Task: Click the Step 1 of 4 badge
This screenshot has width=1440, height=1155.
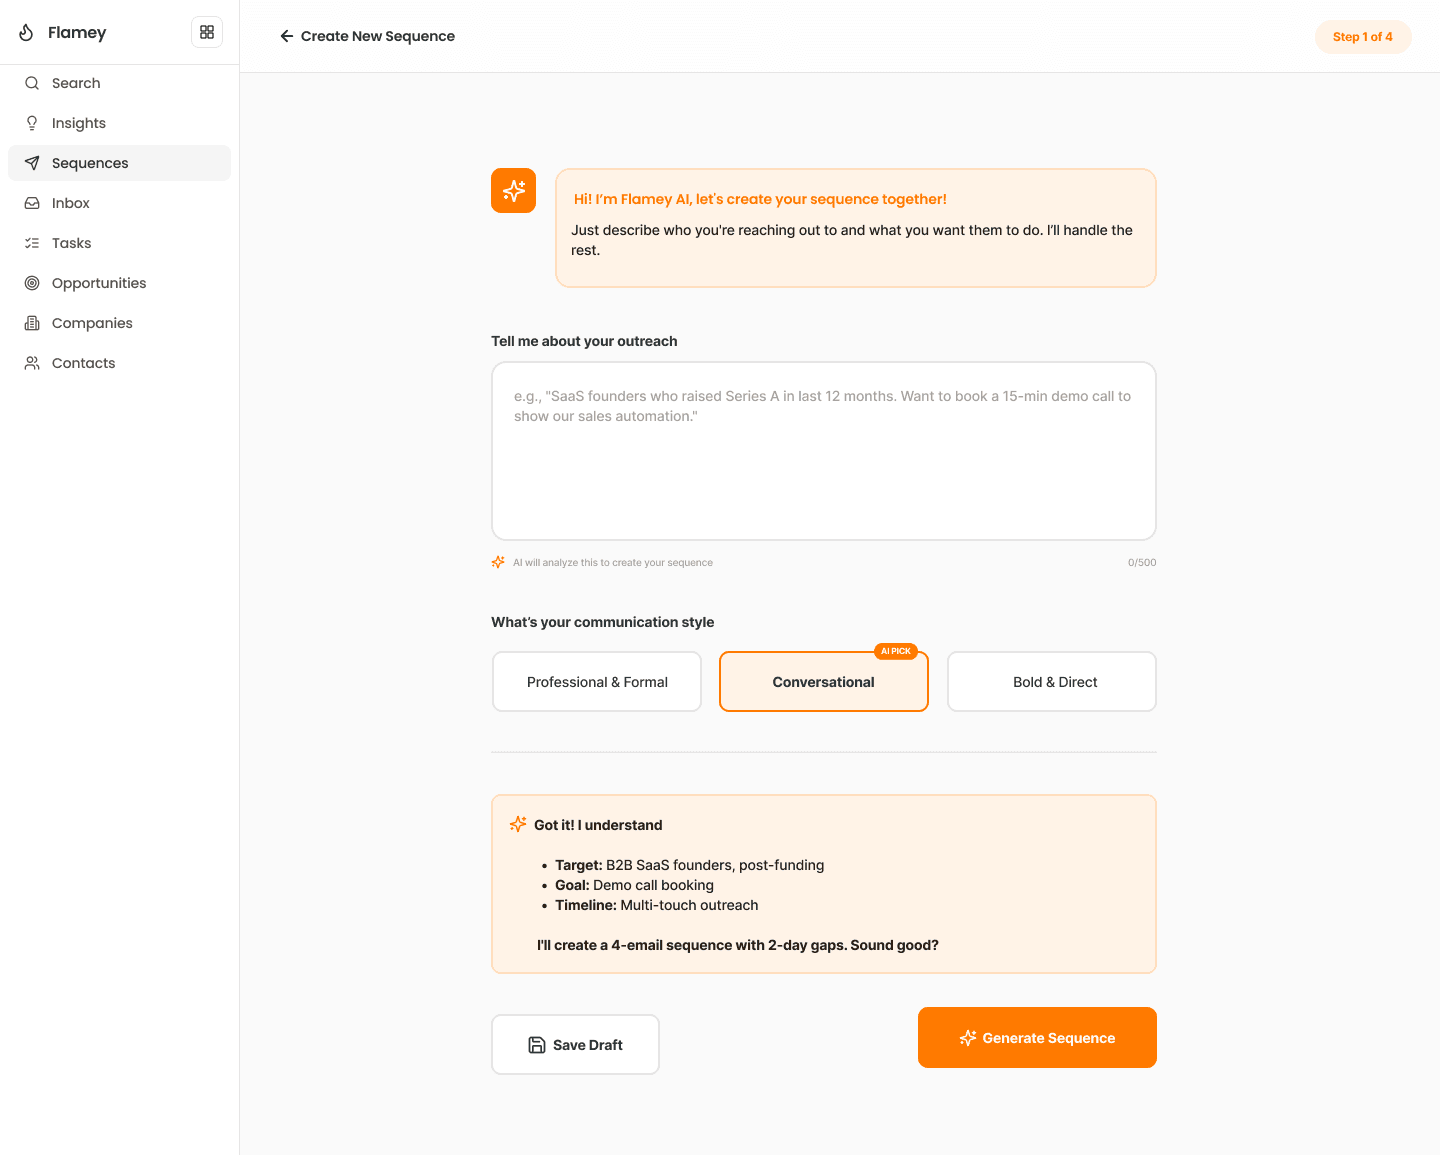Action: coord(1362,37)
